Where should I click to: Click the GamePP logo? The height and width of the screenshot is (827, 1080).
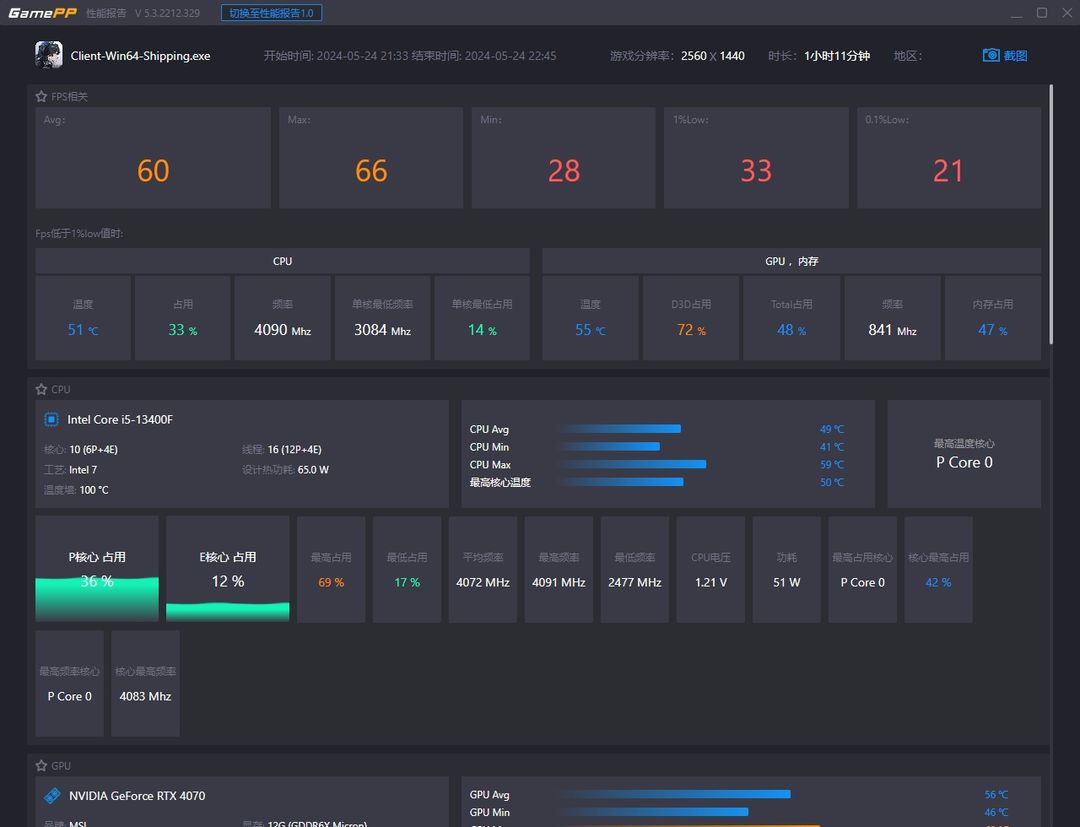point(42,12)
